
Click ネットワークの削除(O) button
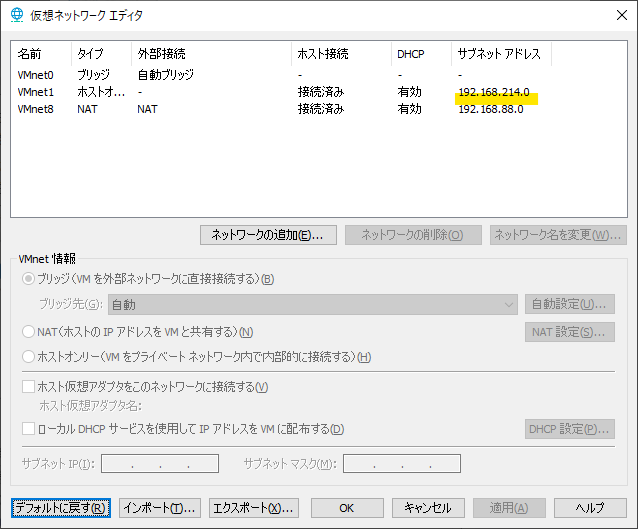pos(413,235)
